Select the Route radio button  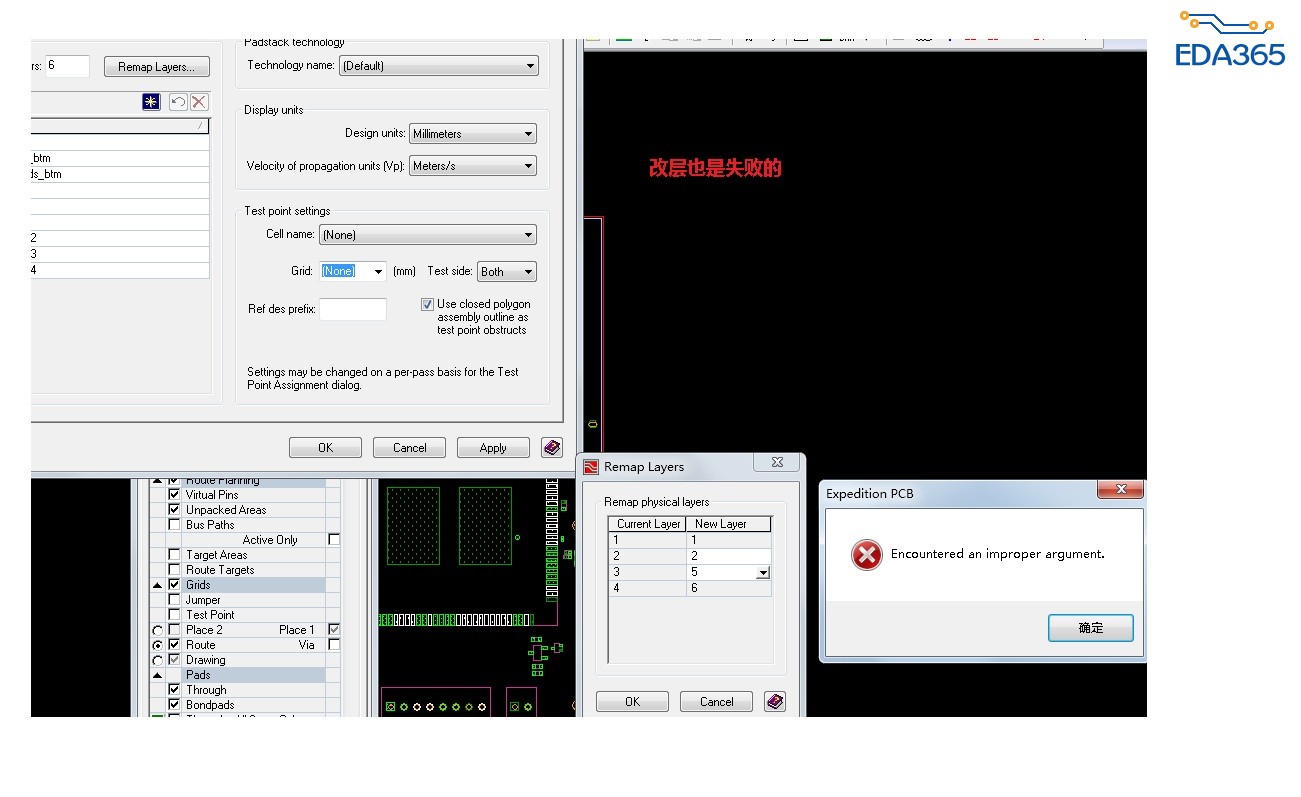(x=157, y=645)
